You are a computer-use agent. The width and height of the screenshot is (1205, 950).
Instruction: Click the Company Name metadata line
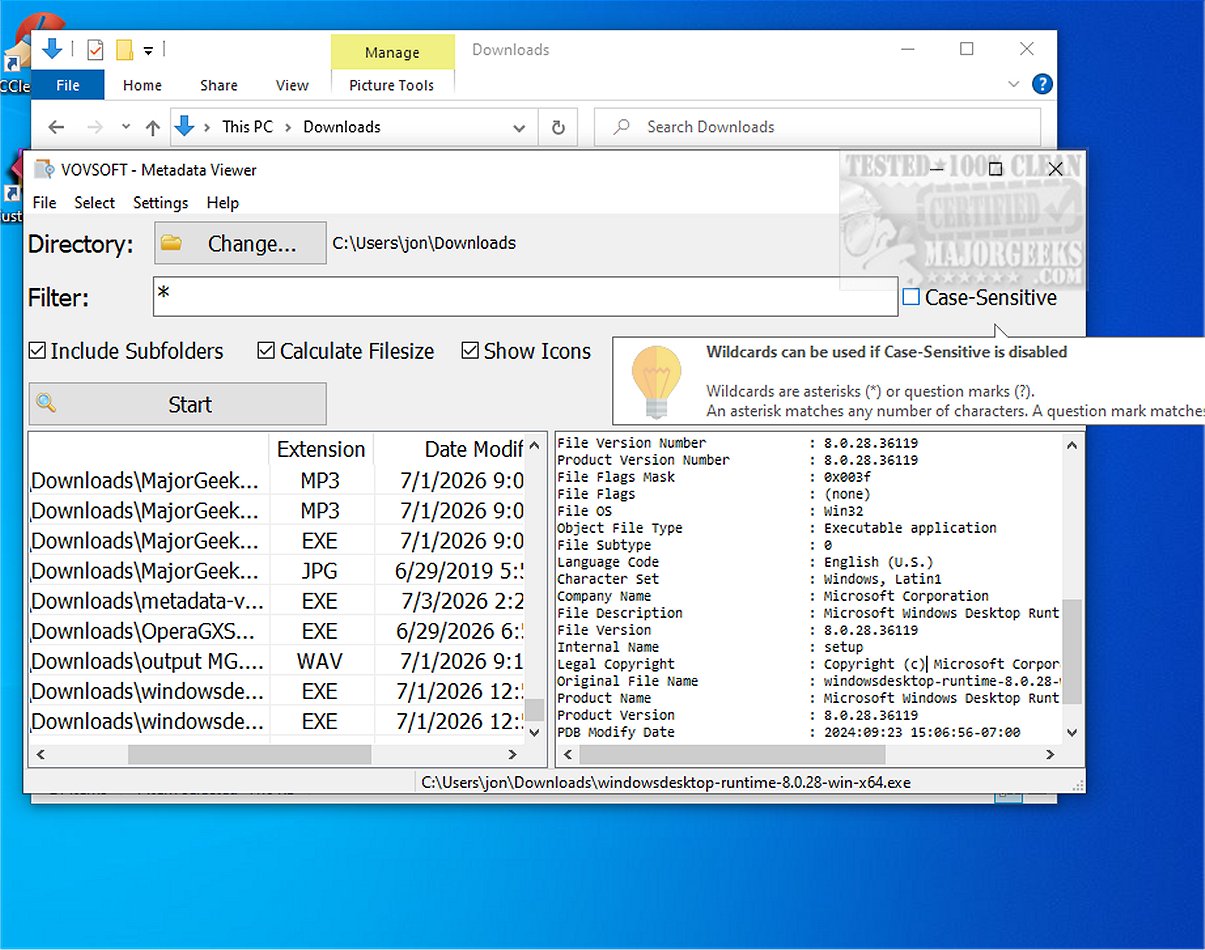coord(808,596)
